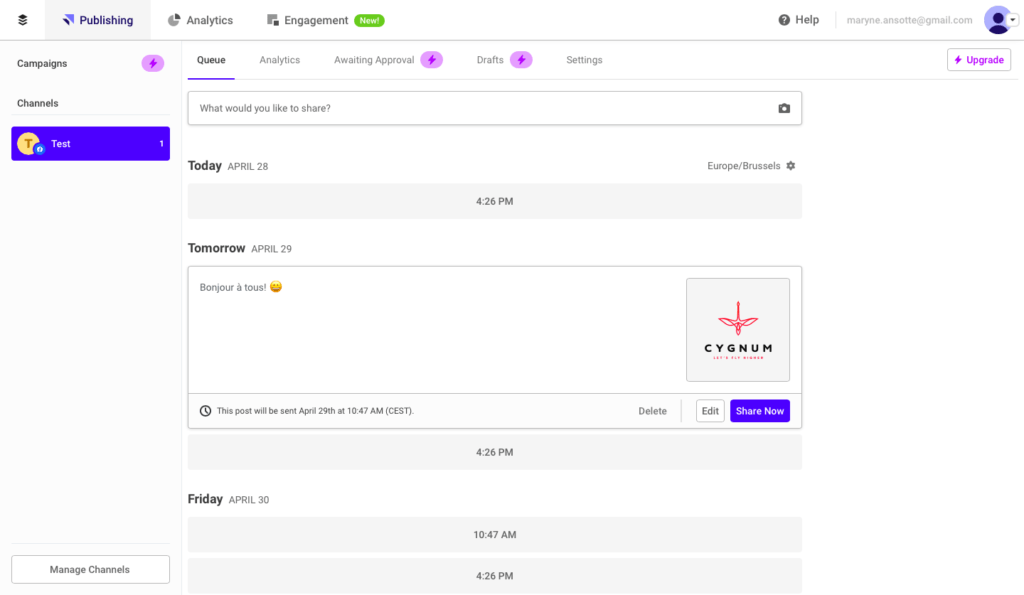Click the Twitter badge on the Test channel avatar
Image resolution: width=1024 pixels, height=595 pixels.
[37, 150]
